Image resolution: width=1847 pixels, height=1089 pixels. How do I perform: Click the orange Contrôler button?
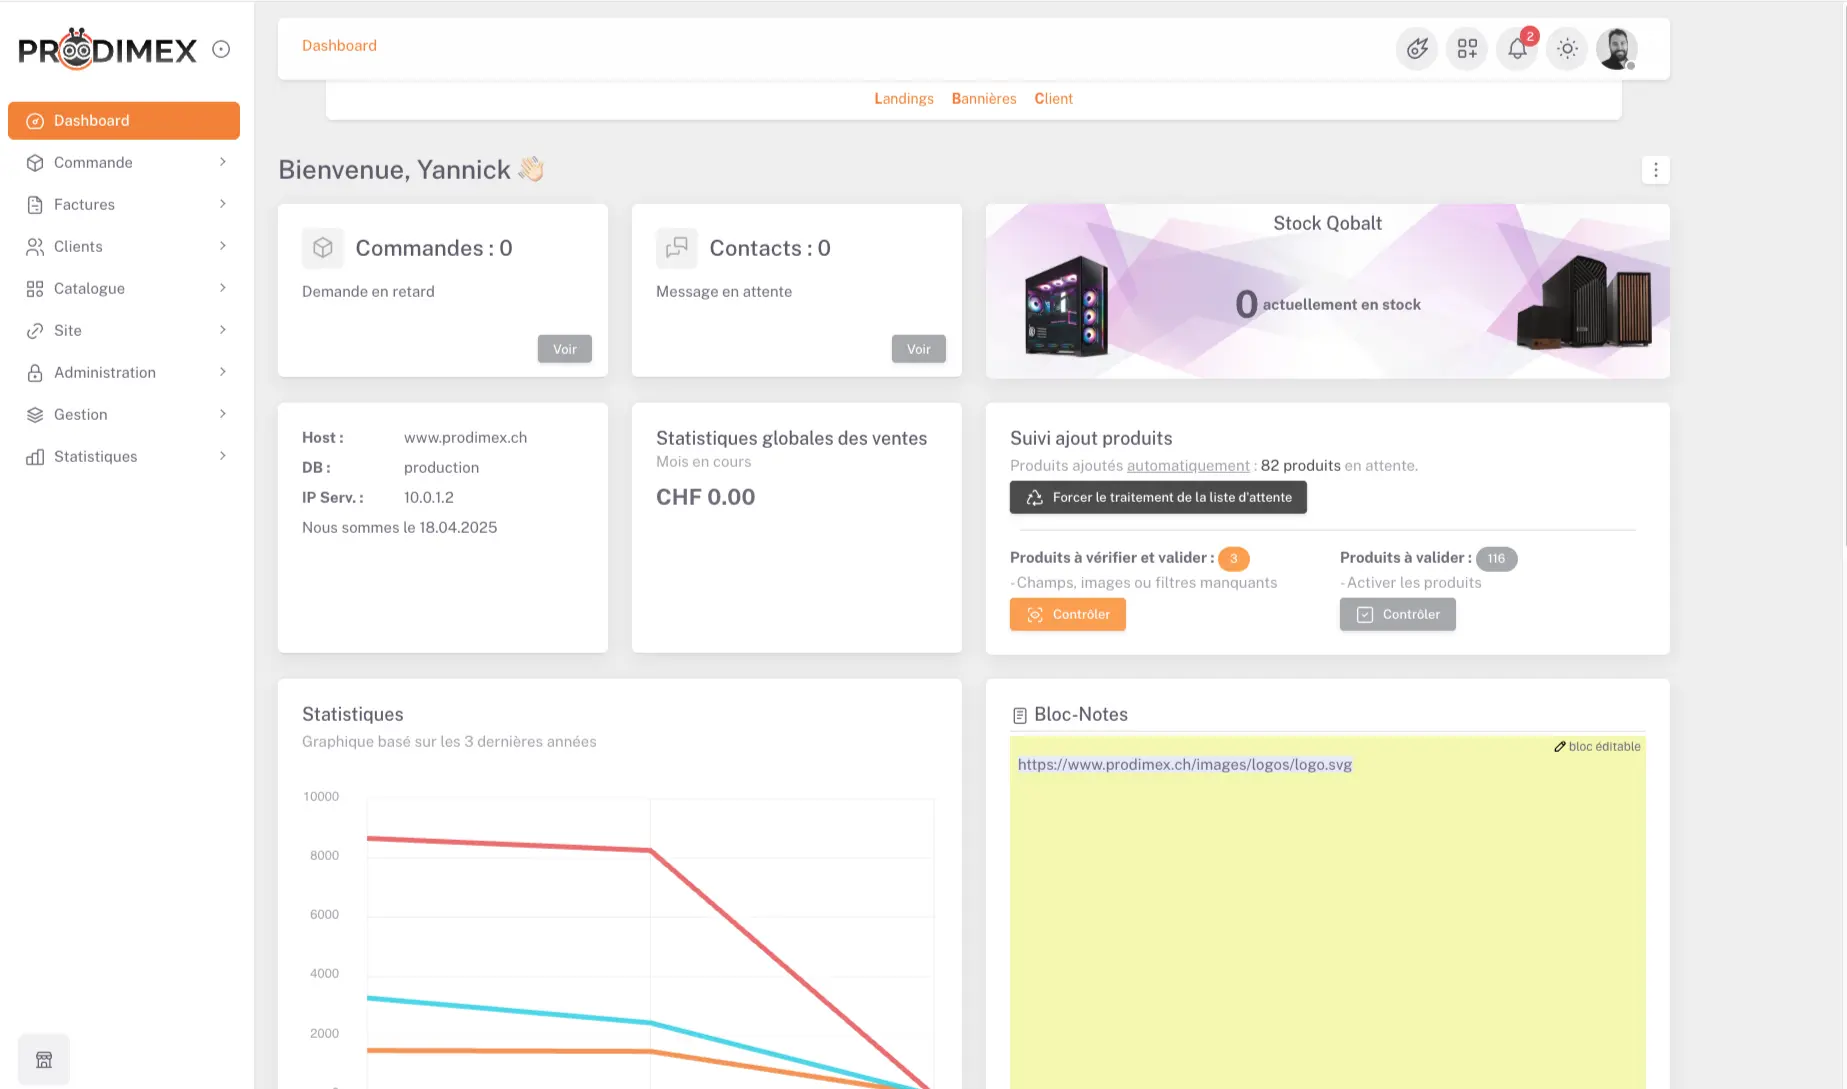(1067, 615)
